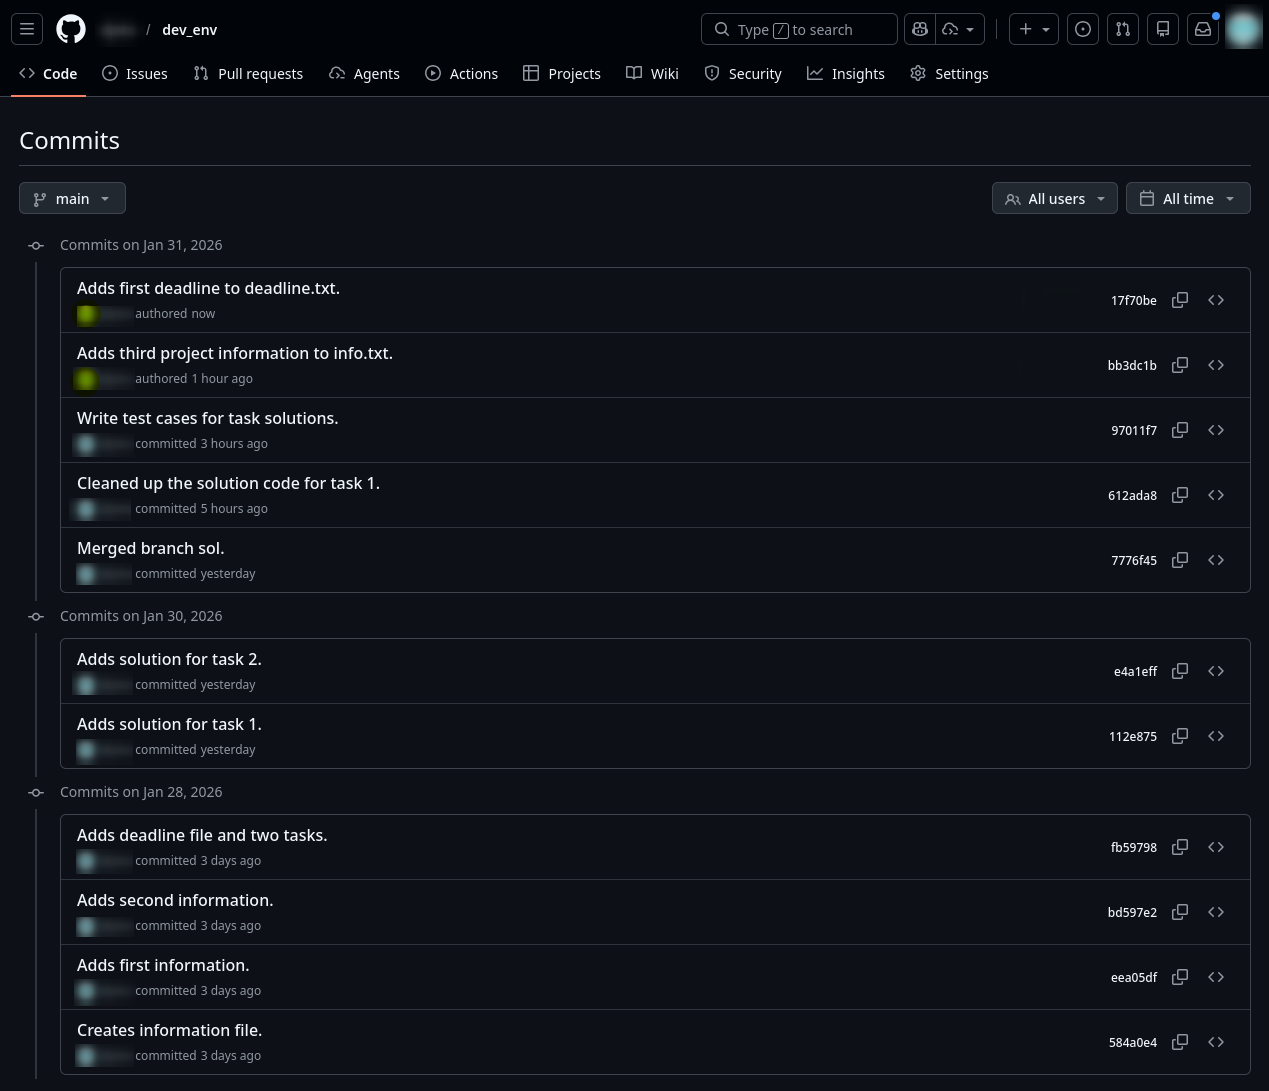1269x1091 pixels.
Task: Copy full SHA for commit e4a1eff
Action: click(x=1180, y=671)
